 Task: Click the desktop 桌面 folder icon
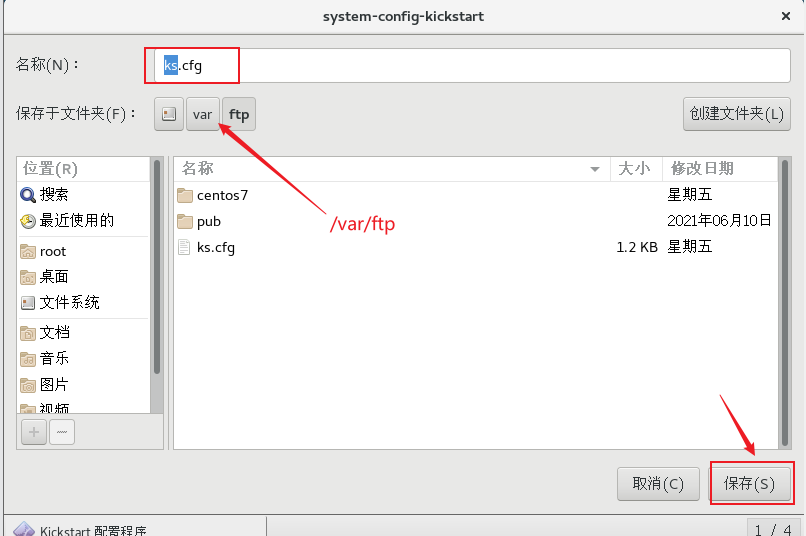pyautogui.click(x=28, y=277)
